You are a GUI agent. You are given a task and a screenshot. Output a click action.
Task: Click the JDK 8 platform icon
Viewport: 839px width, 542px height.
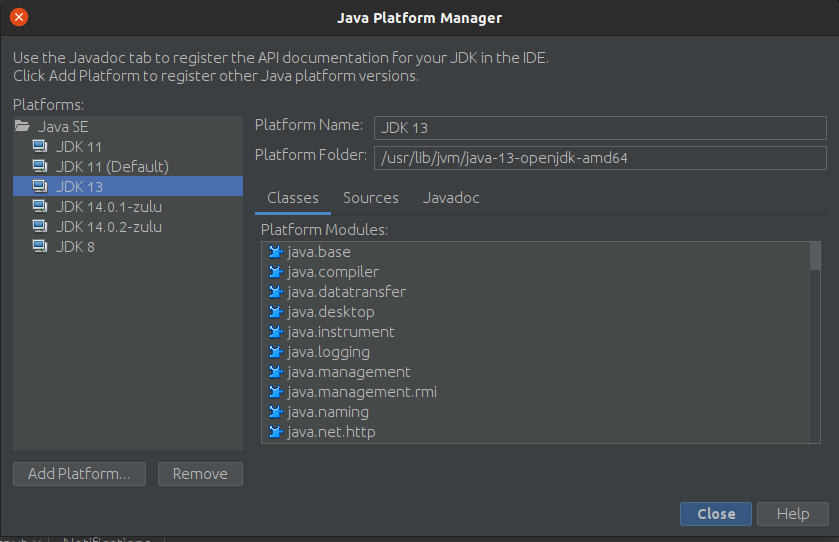tap(40, 247)
